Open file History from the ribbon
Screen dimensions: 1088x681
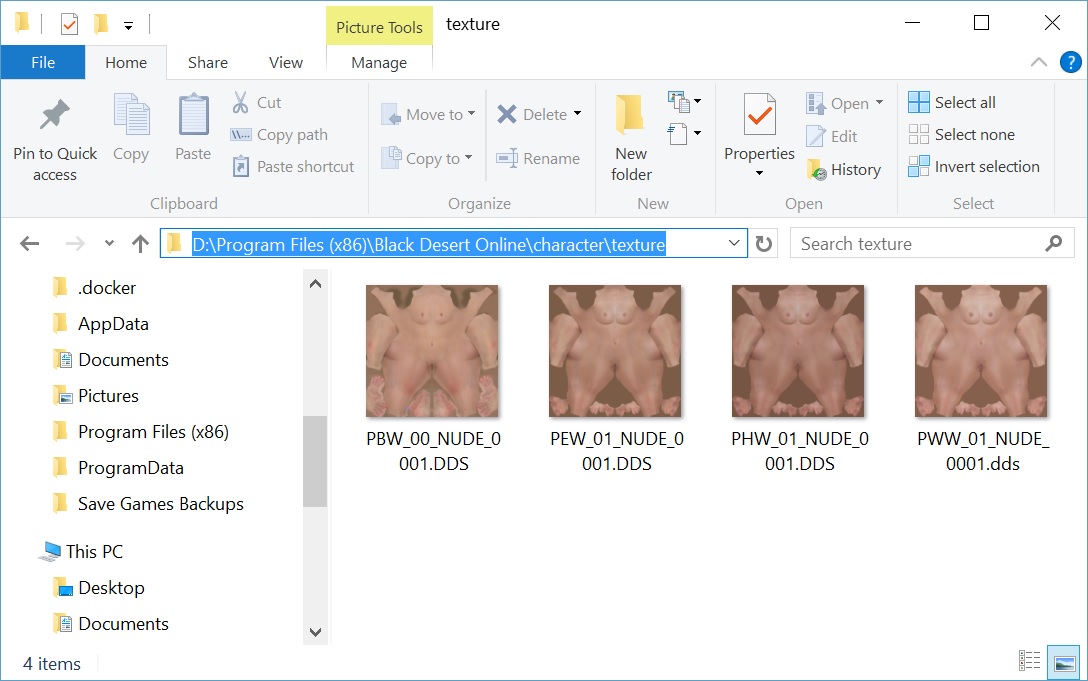[x=845, y=169]
